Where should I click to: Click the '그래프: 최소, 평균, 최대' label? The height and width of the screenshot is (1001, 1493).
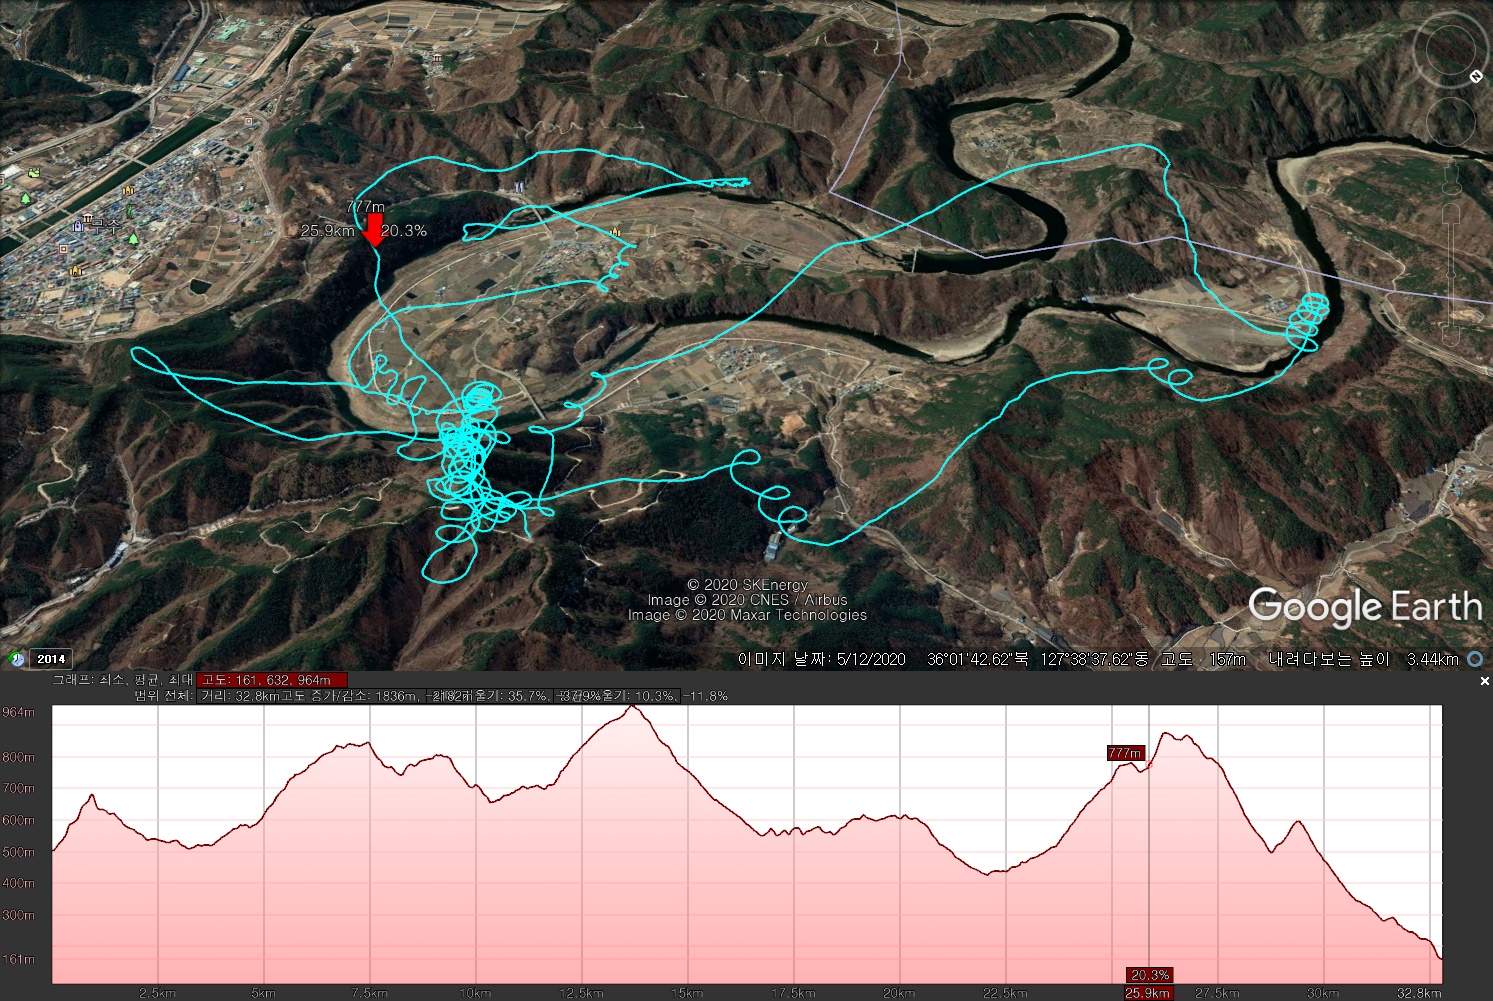tap(123, 680)
